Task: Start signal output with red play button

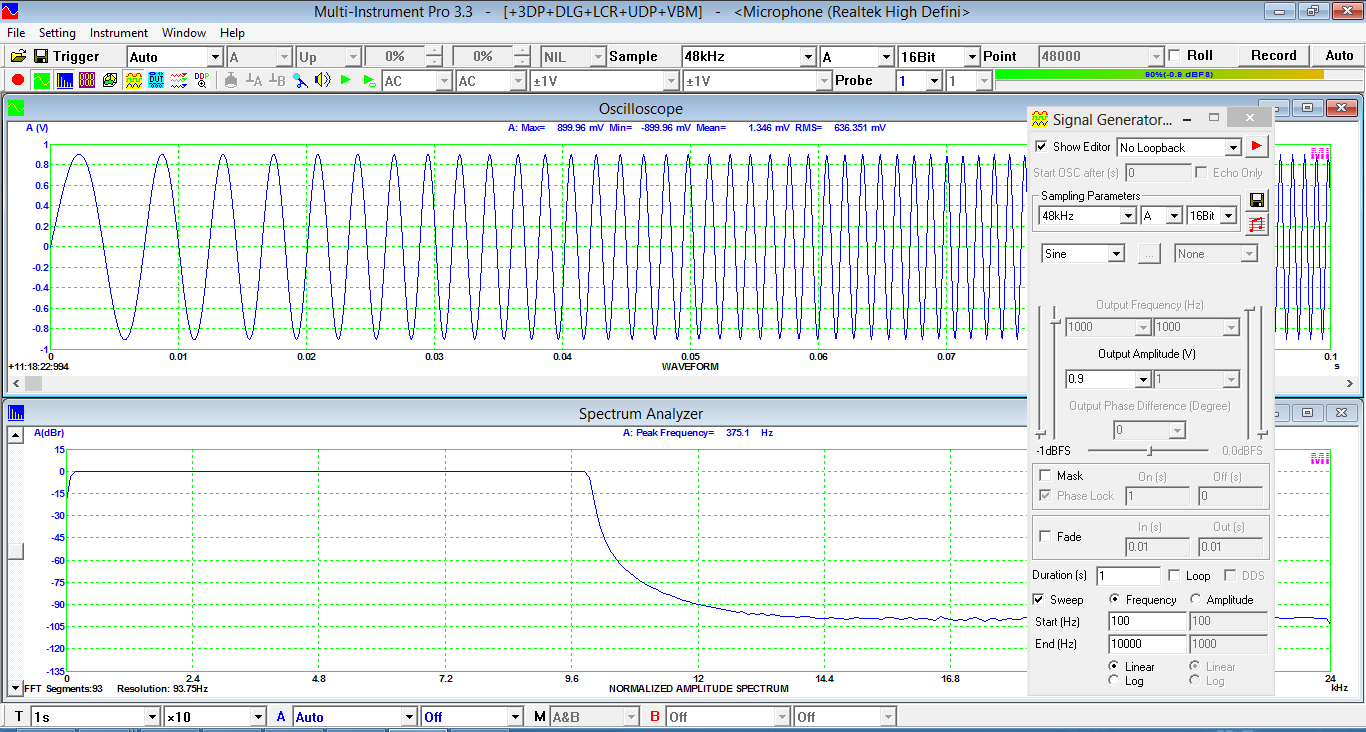Action: click(1257, 147)
